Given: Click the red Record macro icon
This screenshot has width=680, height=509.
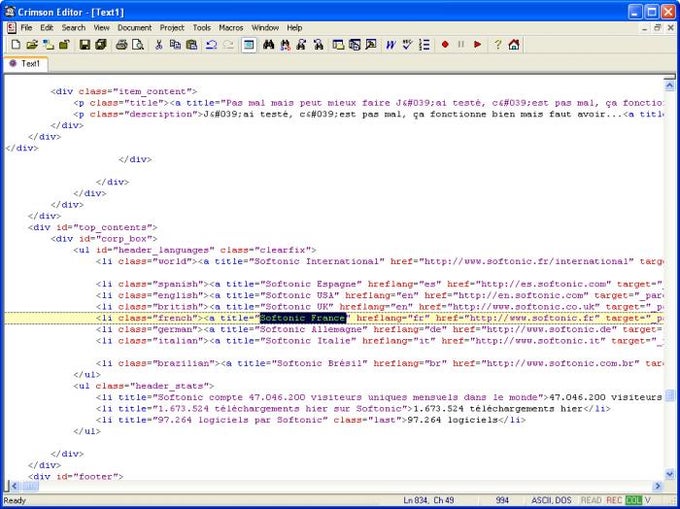Looking at the screenshot, I should (445, 45).
